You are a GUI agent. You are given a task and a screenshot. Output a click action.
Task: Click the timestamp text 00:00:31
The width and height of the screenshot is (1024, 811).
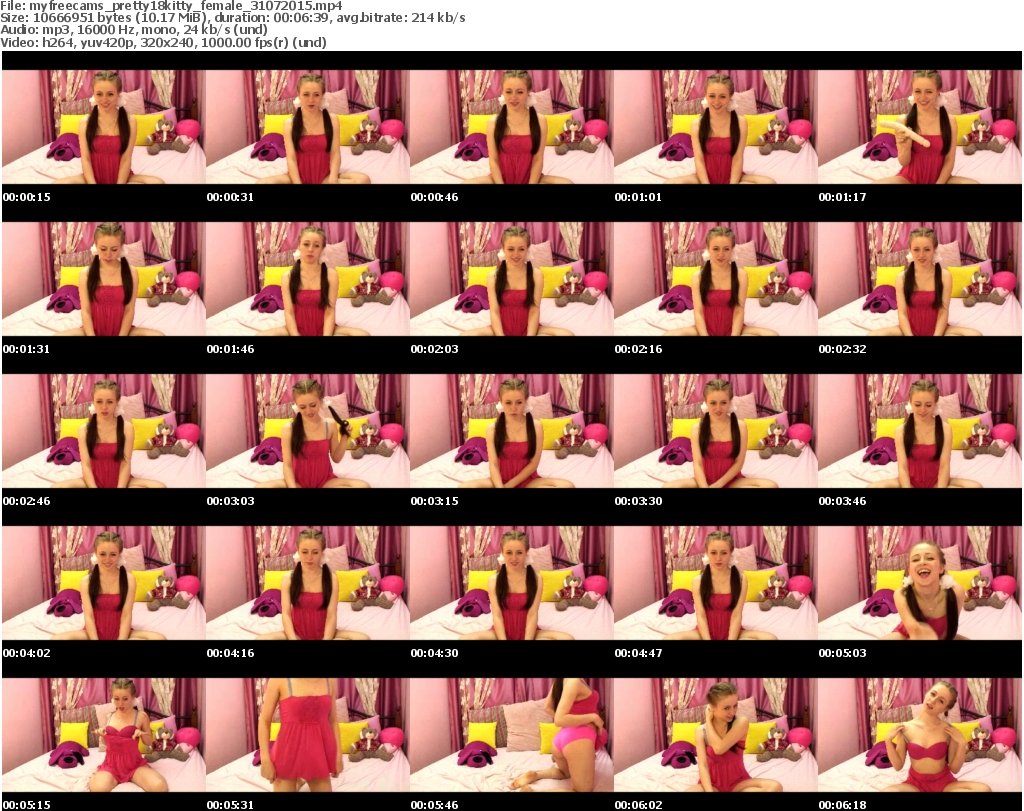[x=231, y=197]
